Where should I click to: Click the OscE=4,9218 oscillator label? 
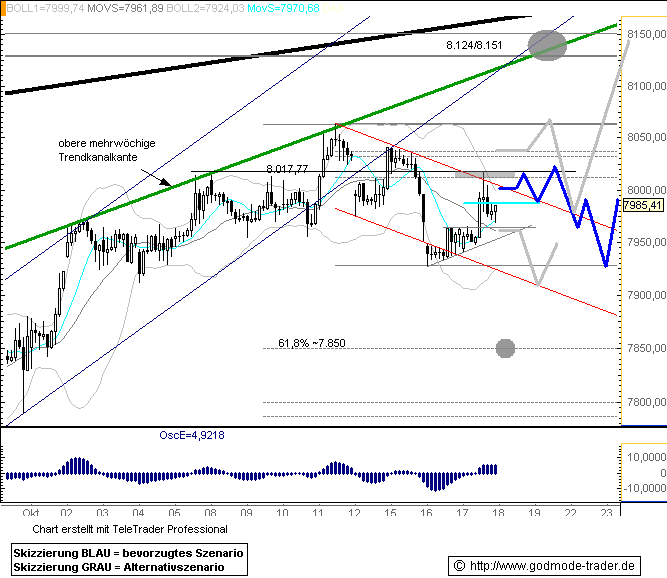192,435
